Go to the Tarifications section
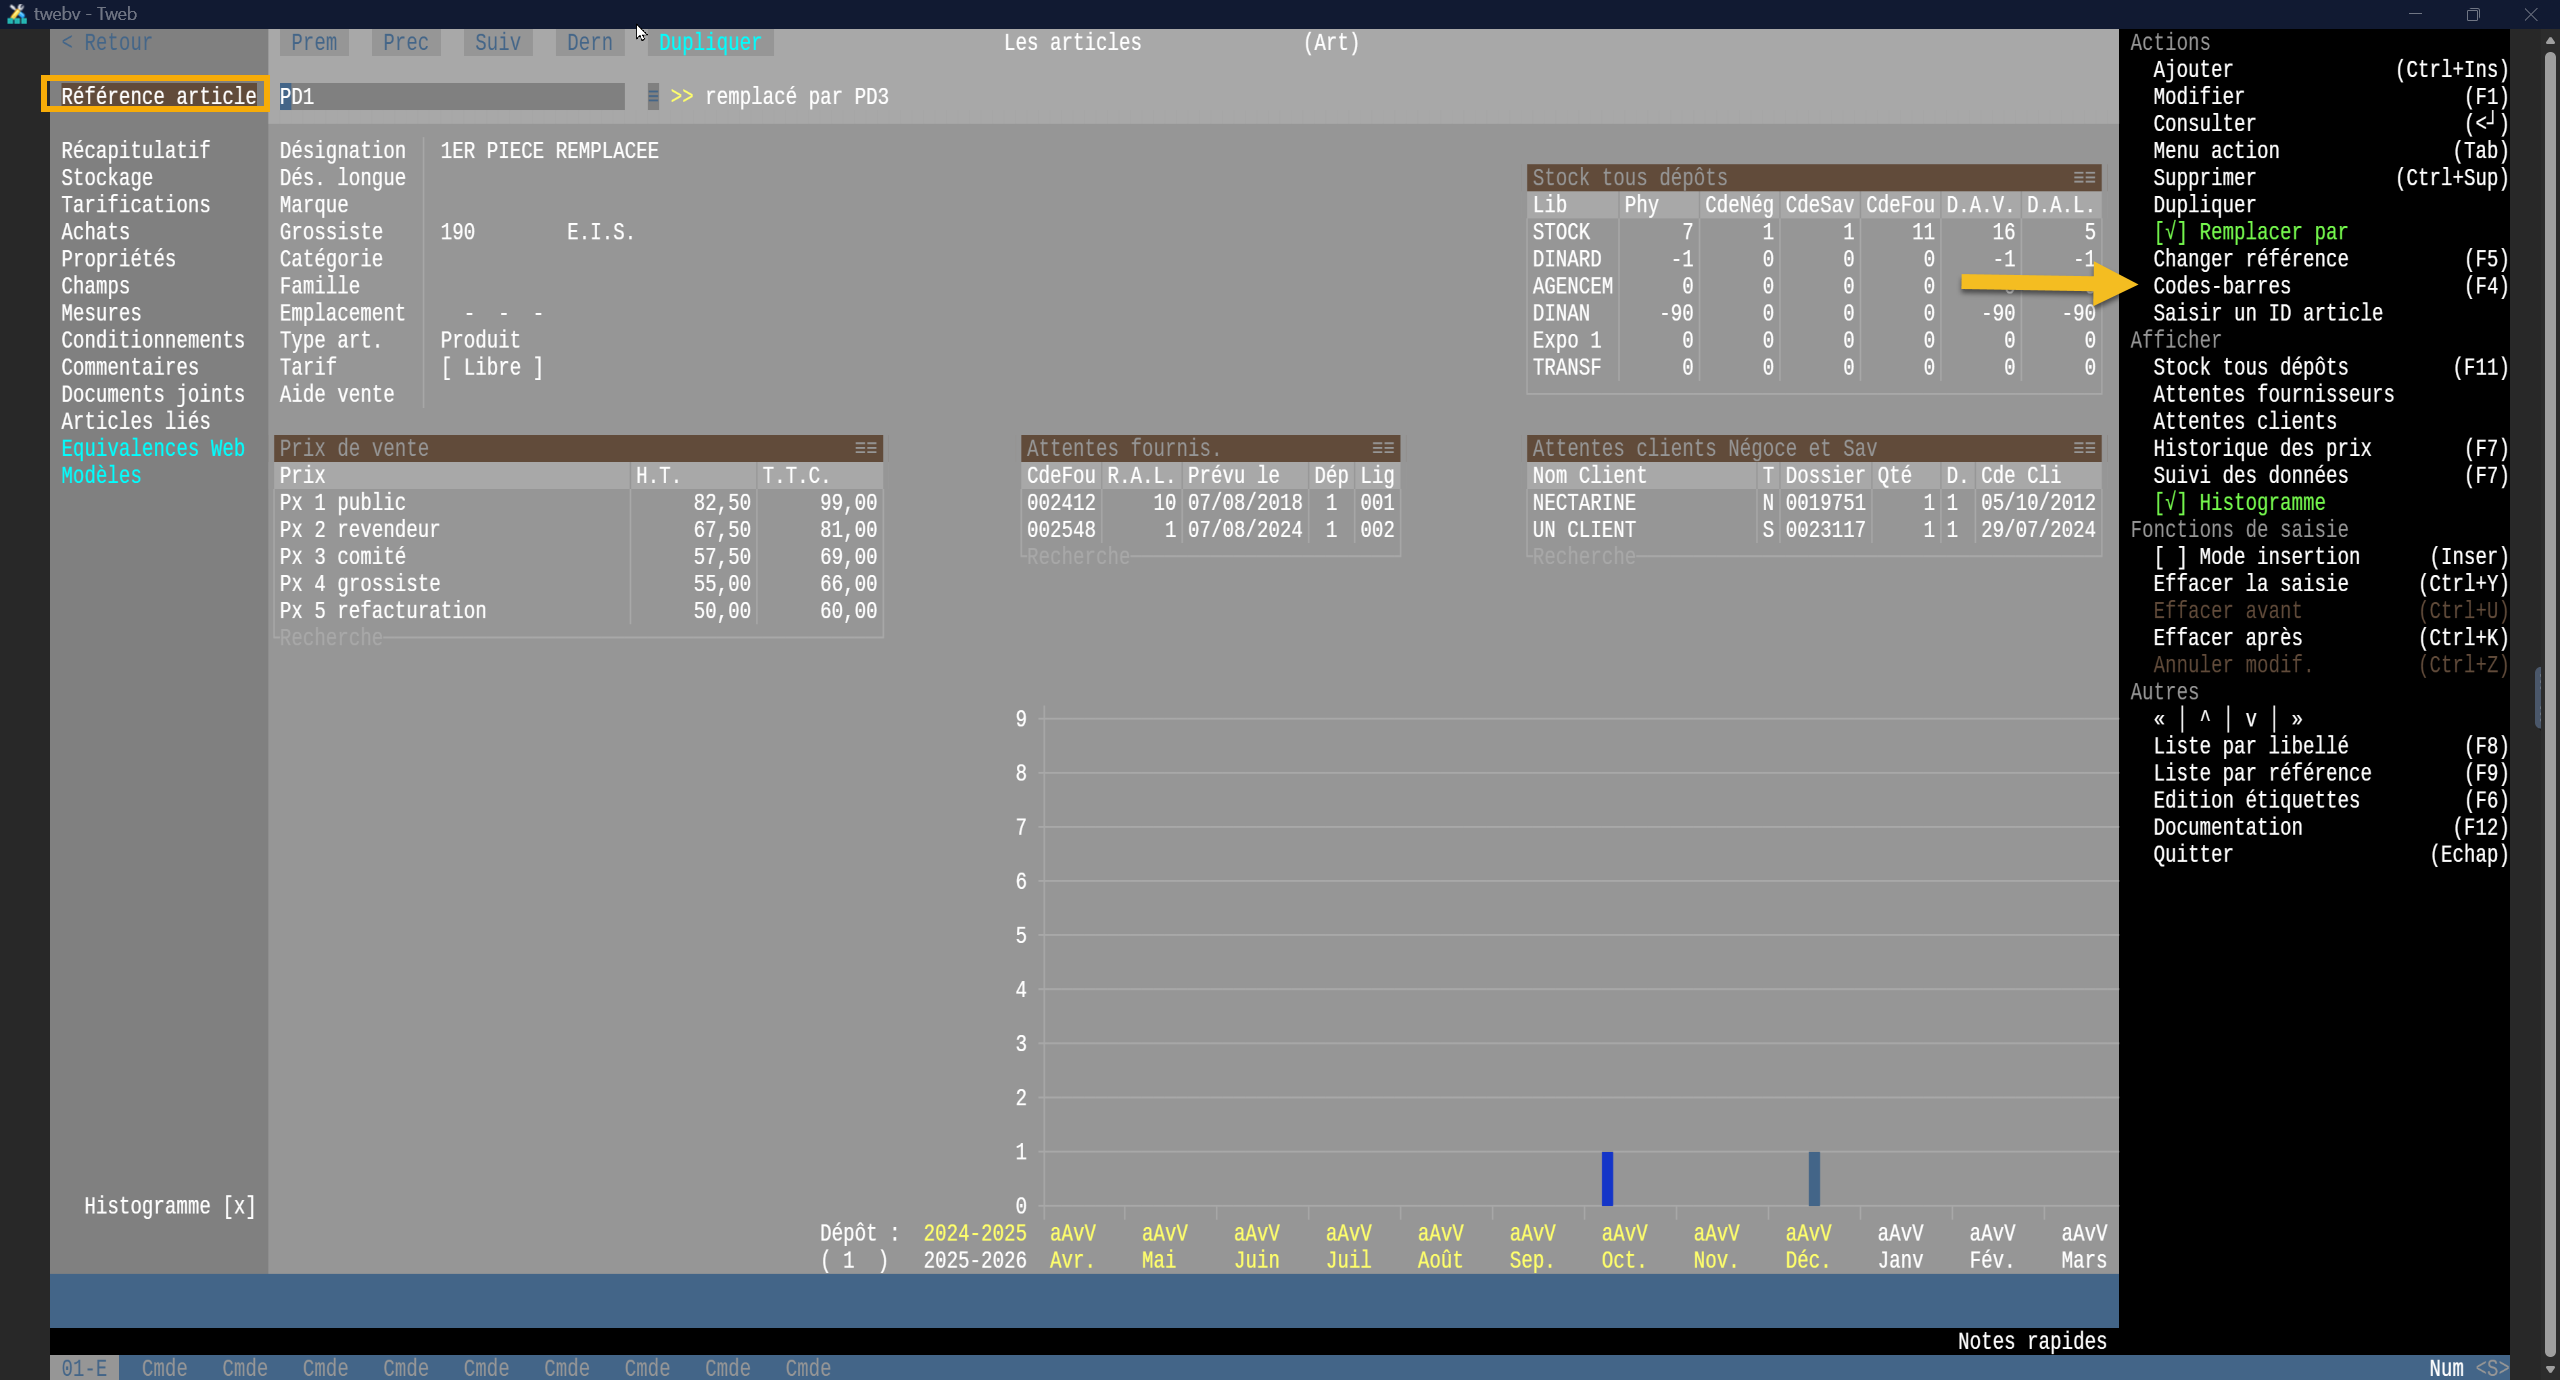The image size is (2560, 1380). pos(135,205)
